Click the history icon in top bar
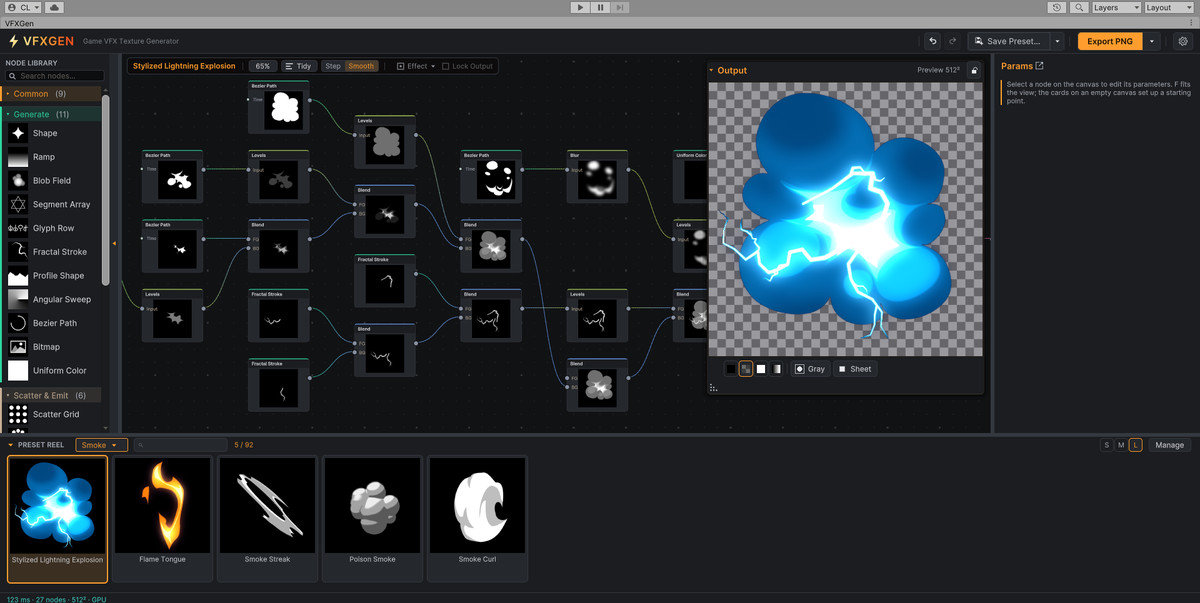 (1058, 7)
